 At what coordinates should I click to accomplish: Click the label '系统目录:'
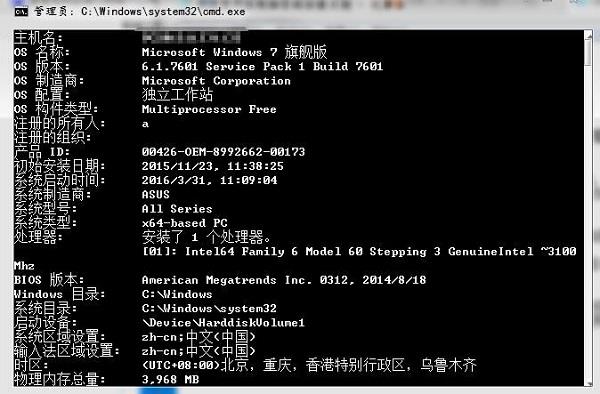pyautogui.click(x=45, y=308)
